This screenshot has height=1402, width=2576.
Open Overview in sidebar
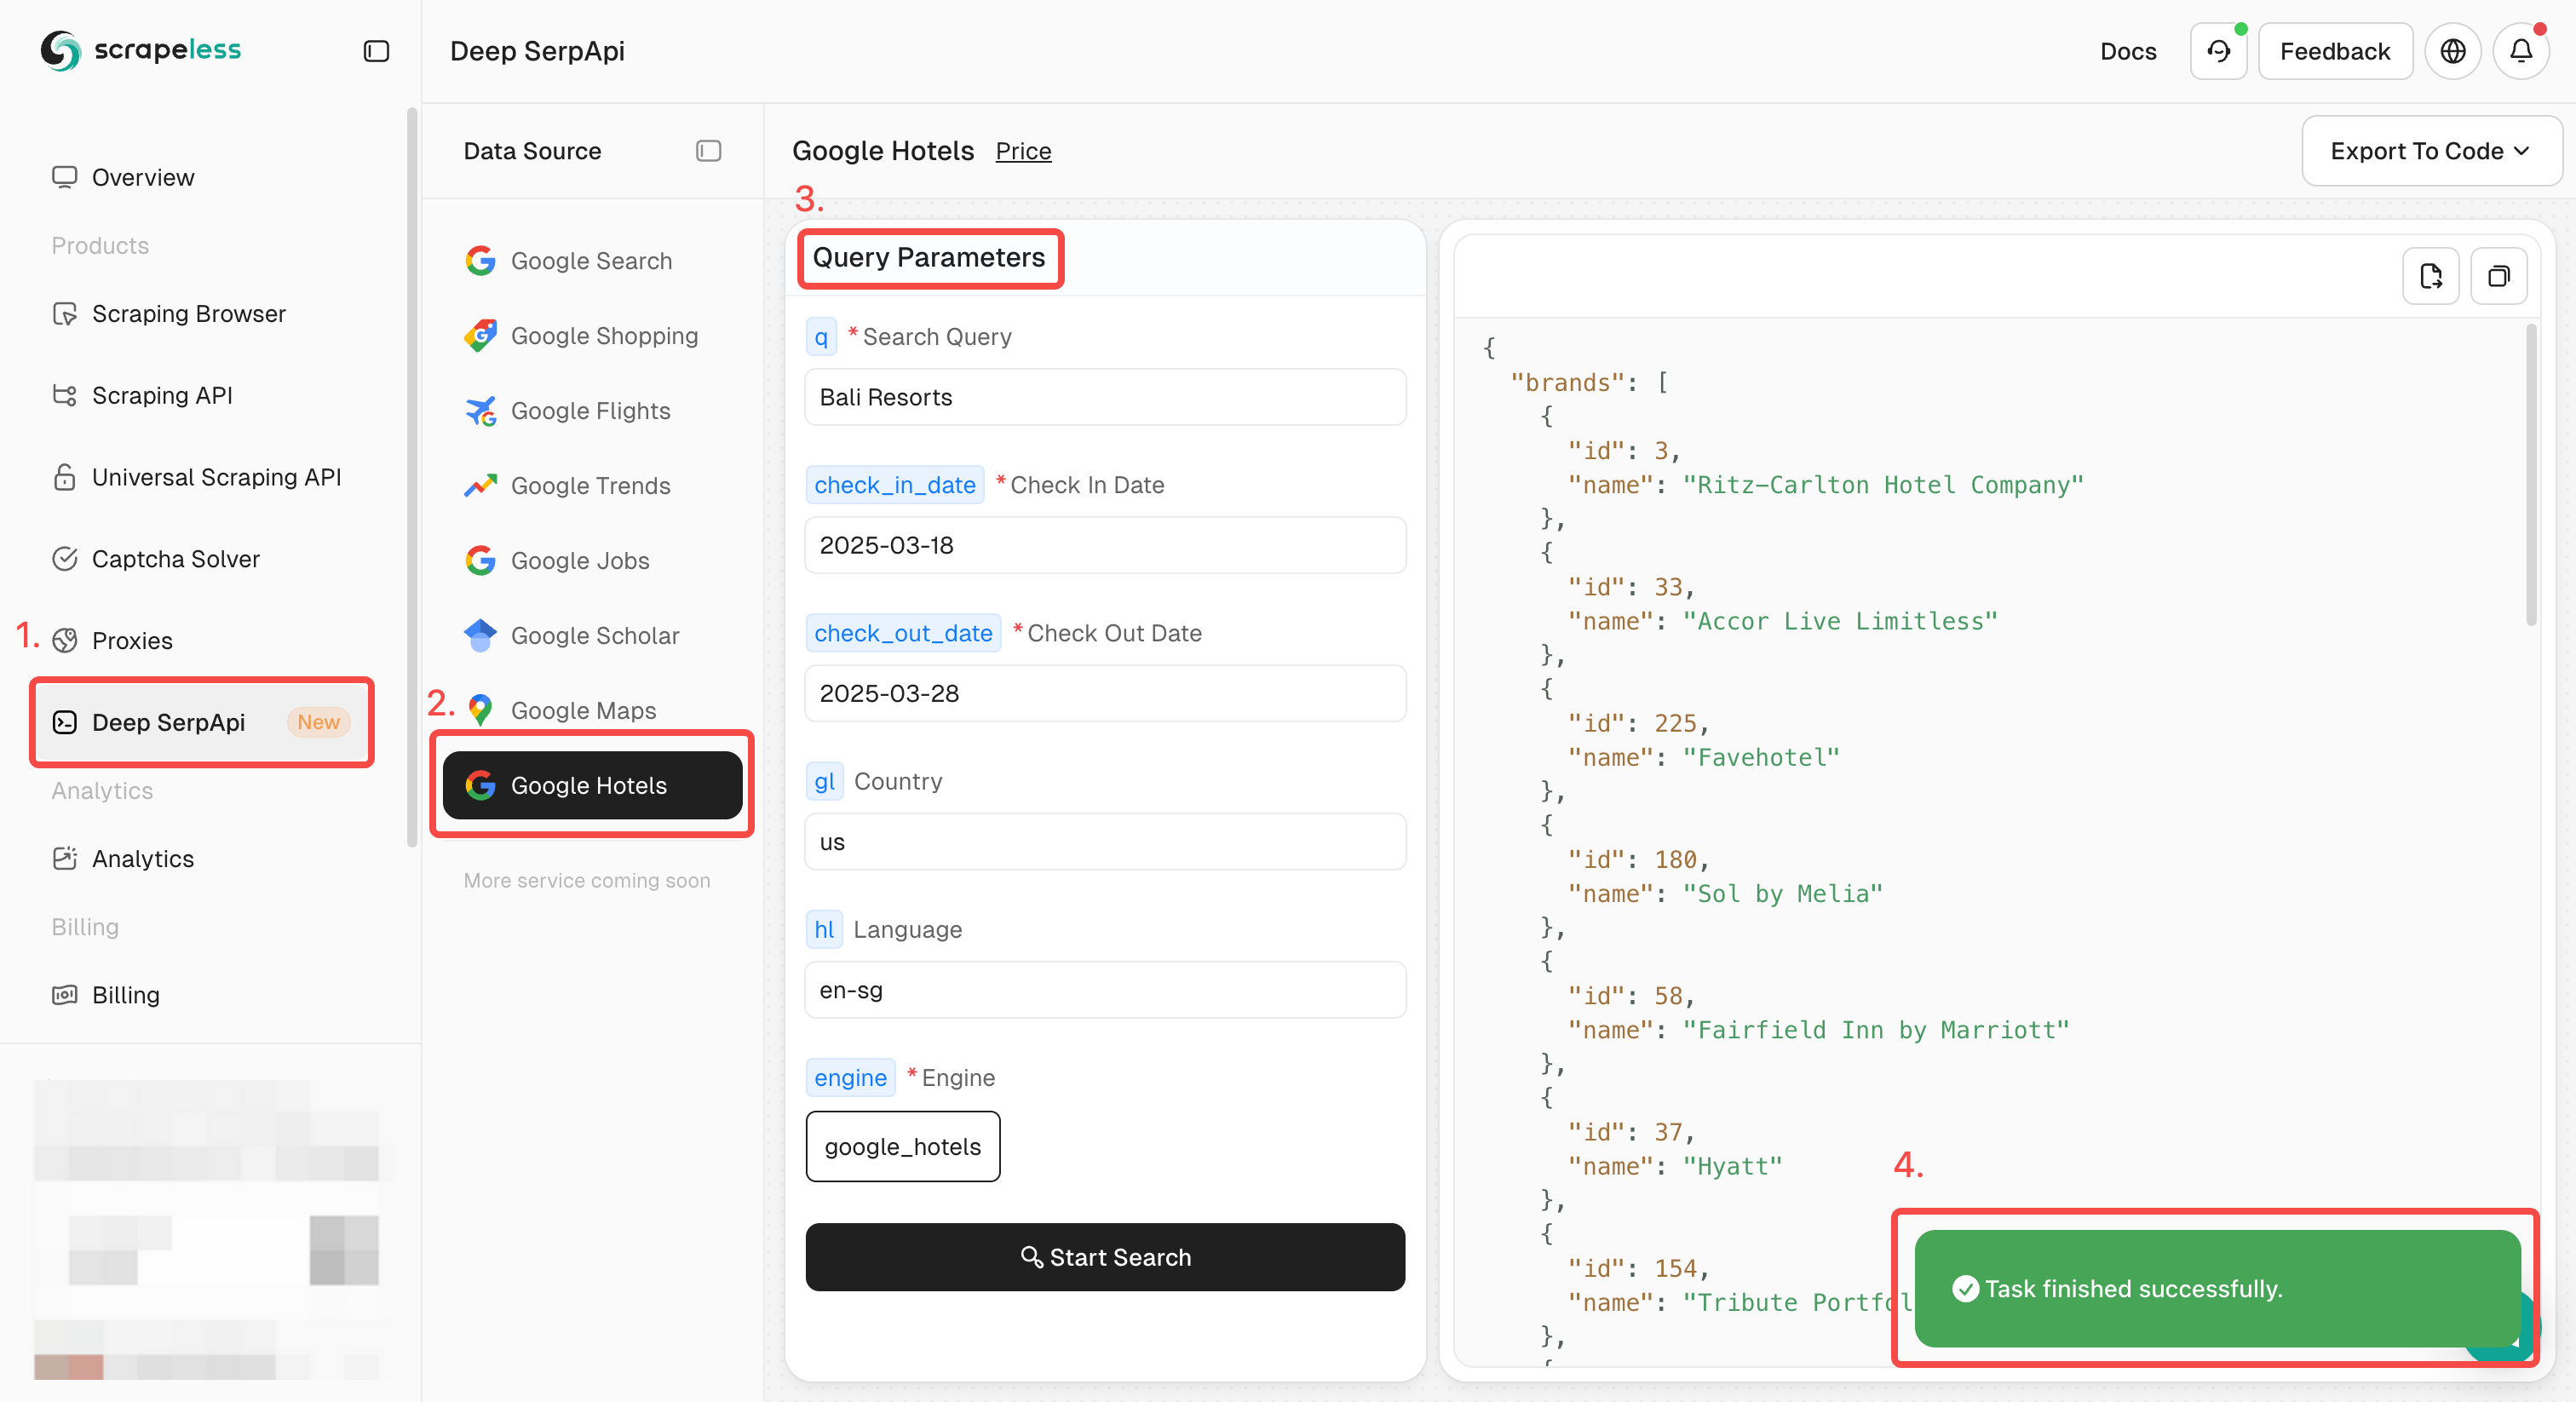(x=142, y=177)
